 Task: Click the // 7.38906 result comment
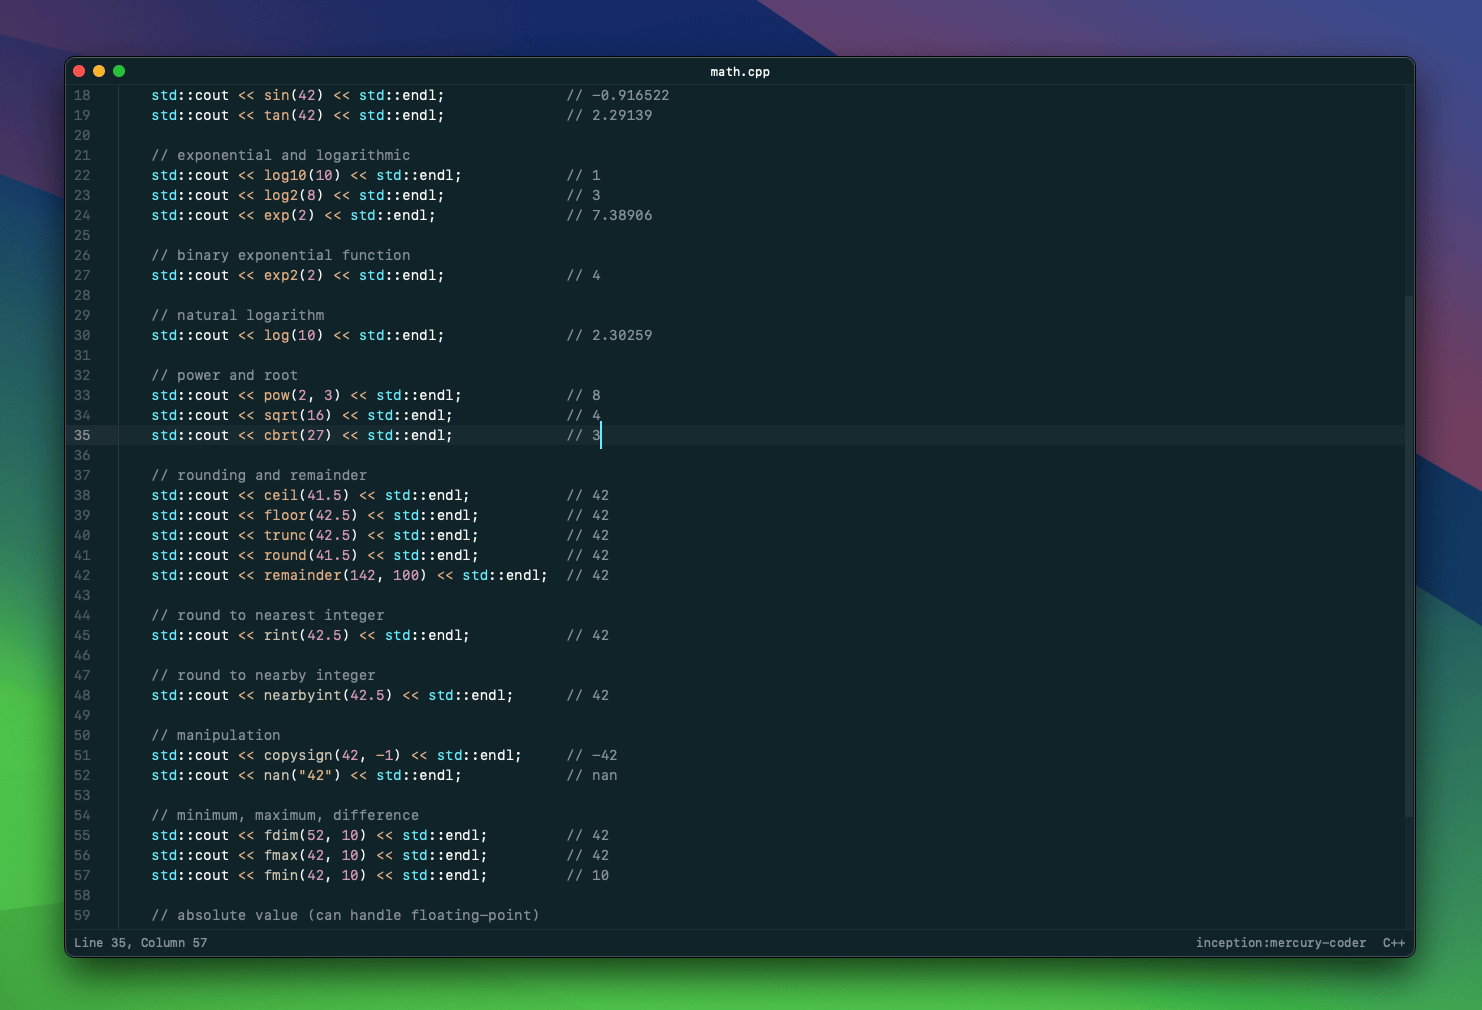[610, 215]
